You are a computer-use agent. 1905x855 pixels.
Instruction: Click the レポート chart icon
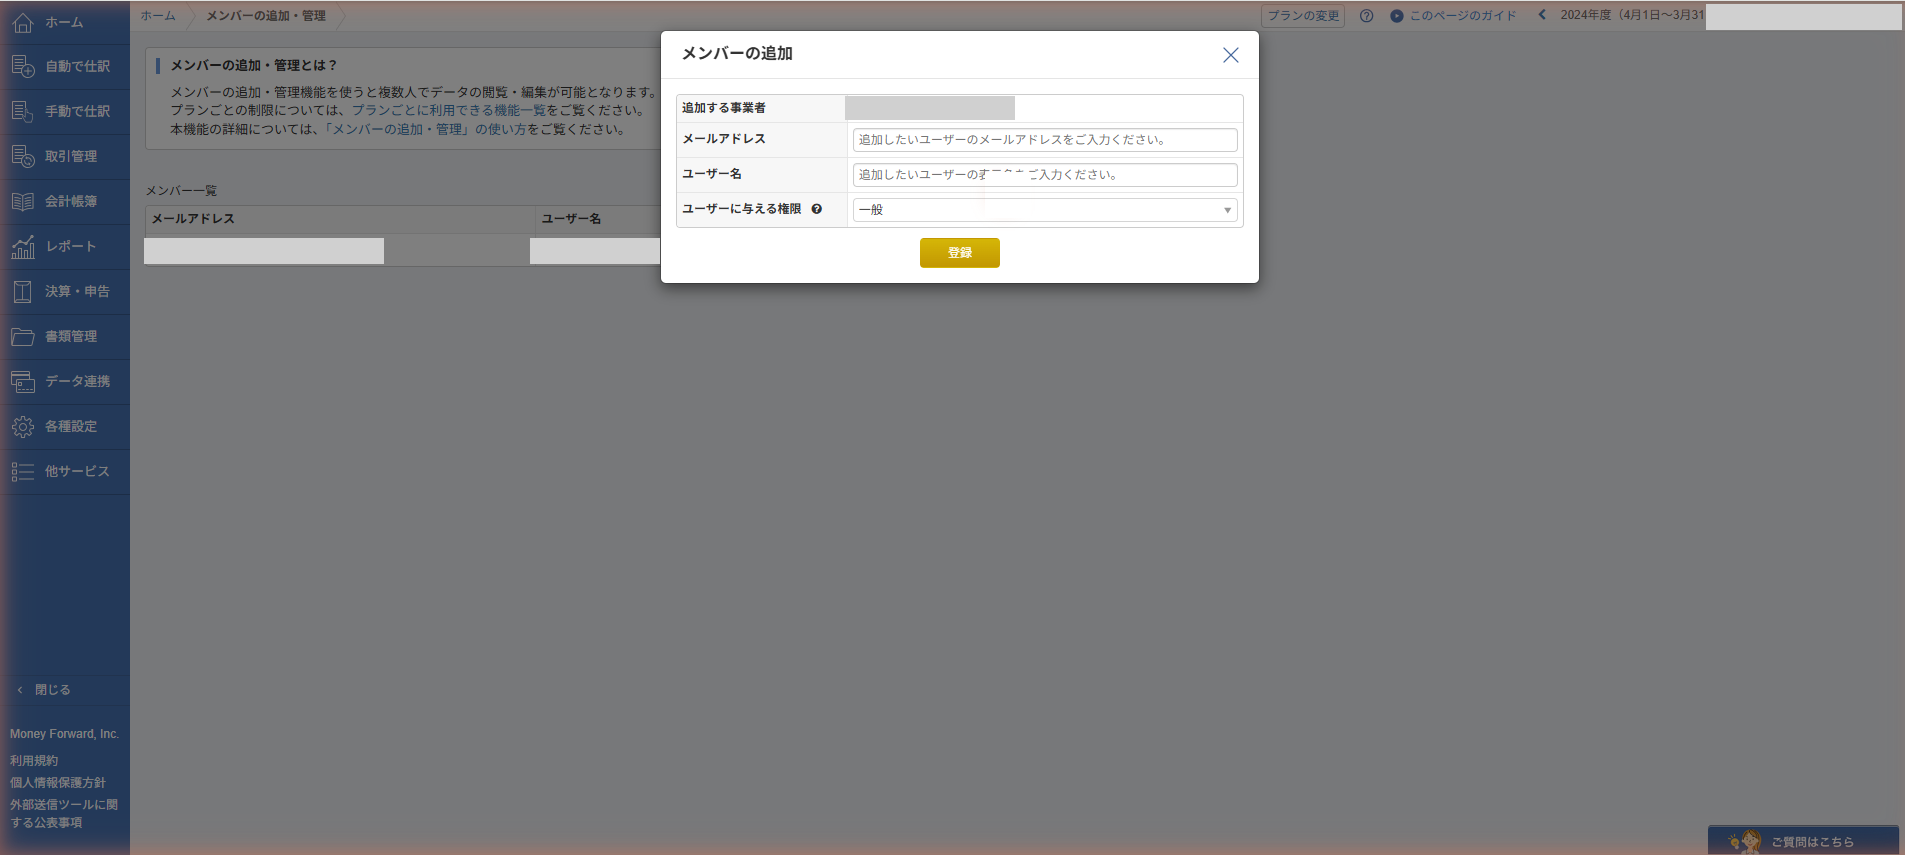pos(23,246)
